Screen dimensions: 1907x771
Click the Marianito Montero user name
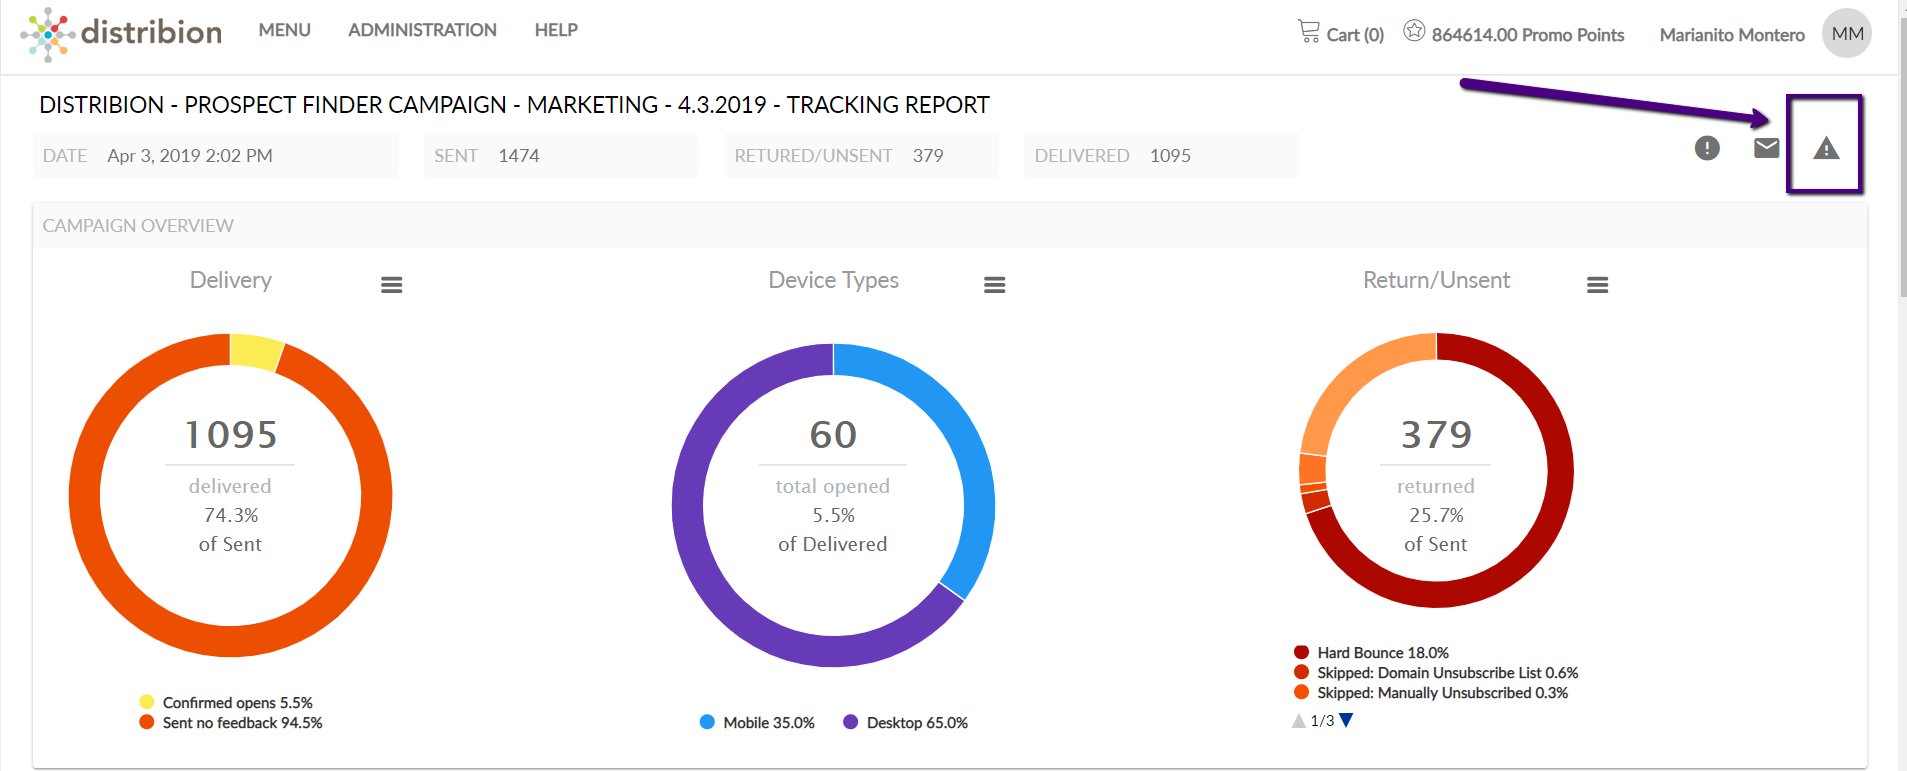click(1732, 35)
